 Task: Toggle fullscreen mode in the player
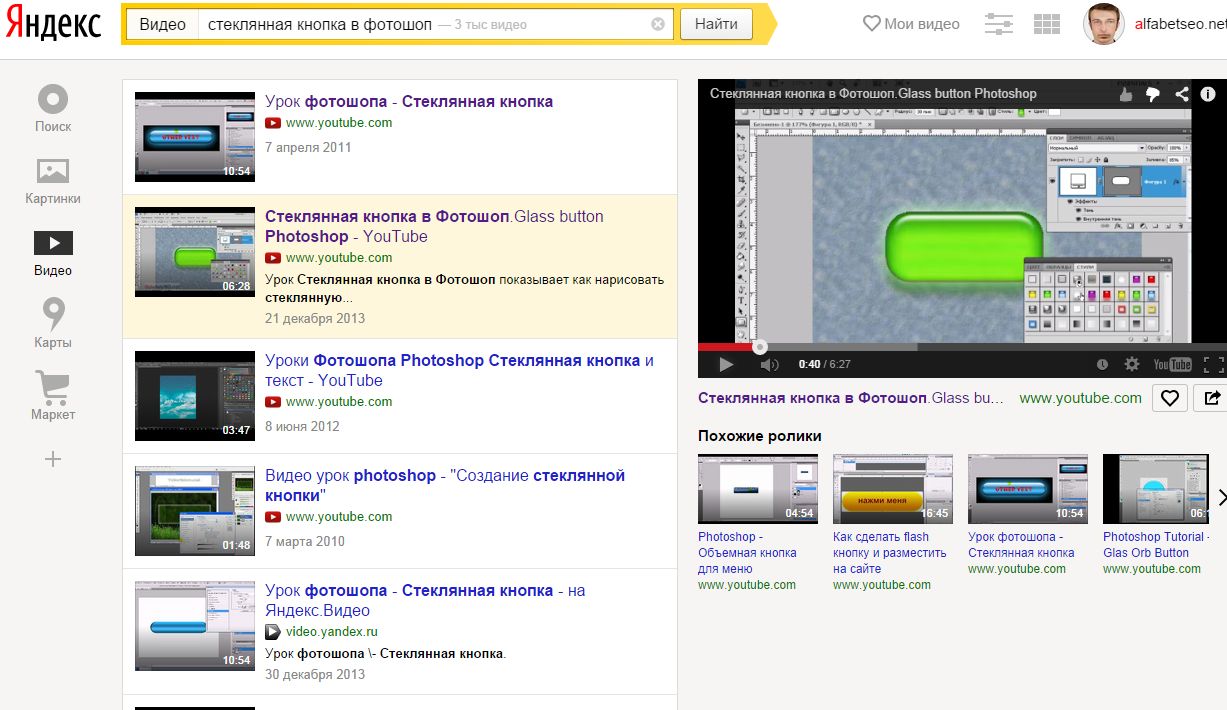point(1212,365)
